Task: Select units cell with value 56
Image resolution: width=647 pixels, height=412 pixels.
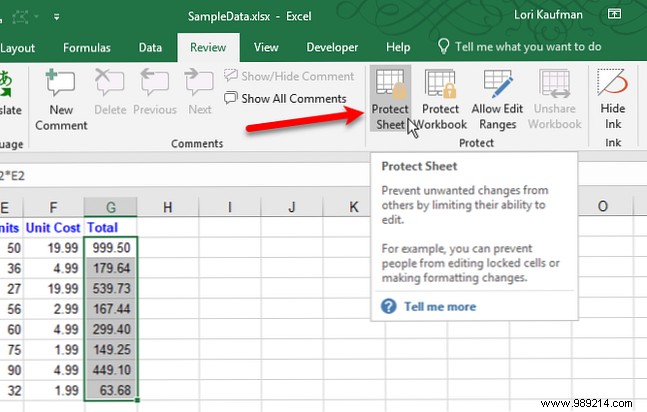Action: tap(11, 309)
